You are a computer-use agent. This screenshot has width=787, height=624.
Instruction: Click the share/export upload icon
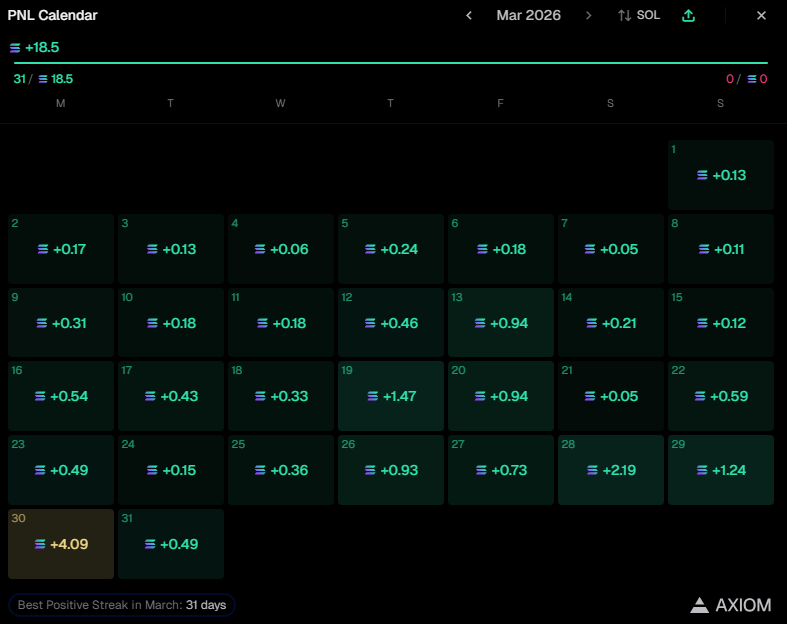pyautogui.click(x=688, y=16)
